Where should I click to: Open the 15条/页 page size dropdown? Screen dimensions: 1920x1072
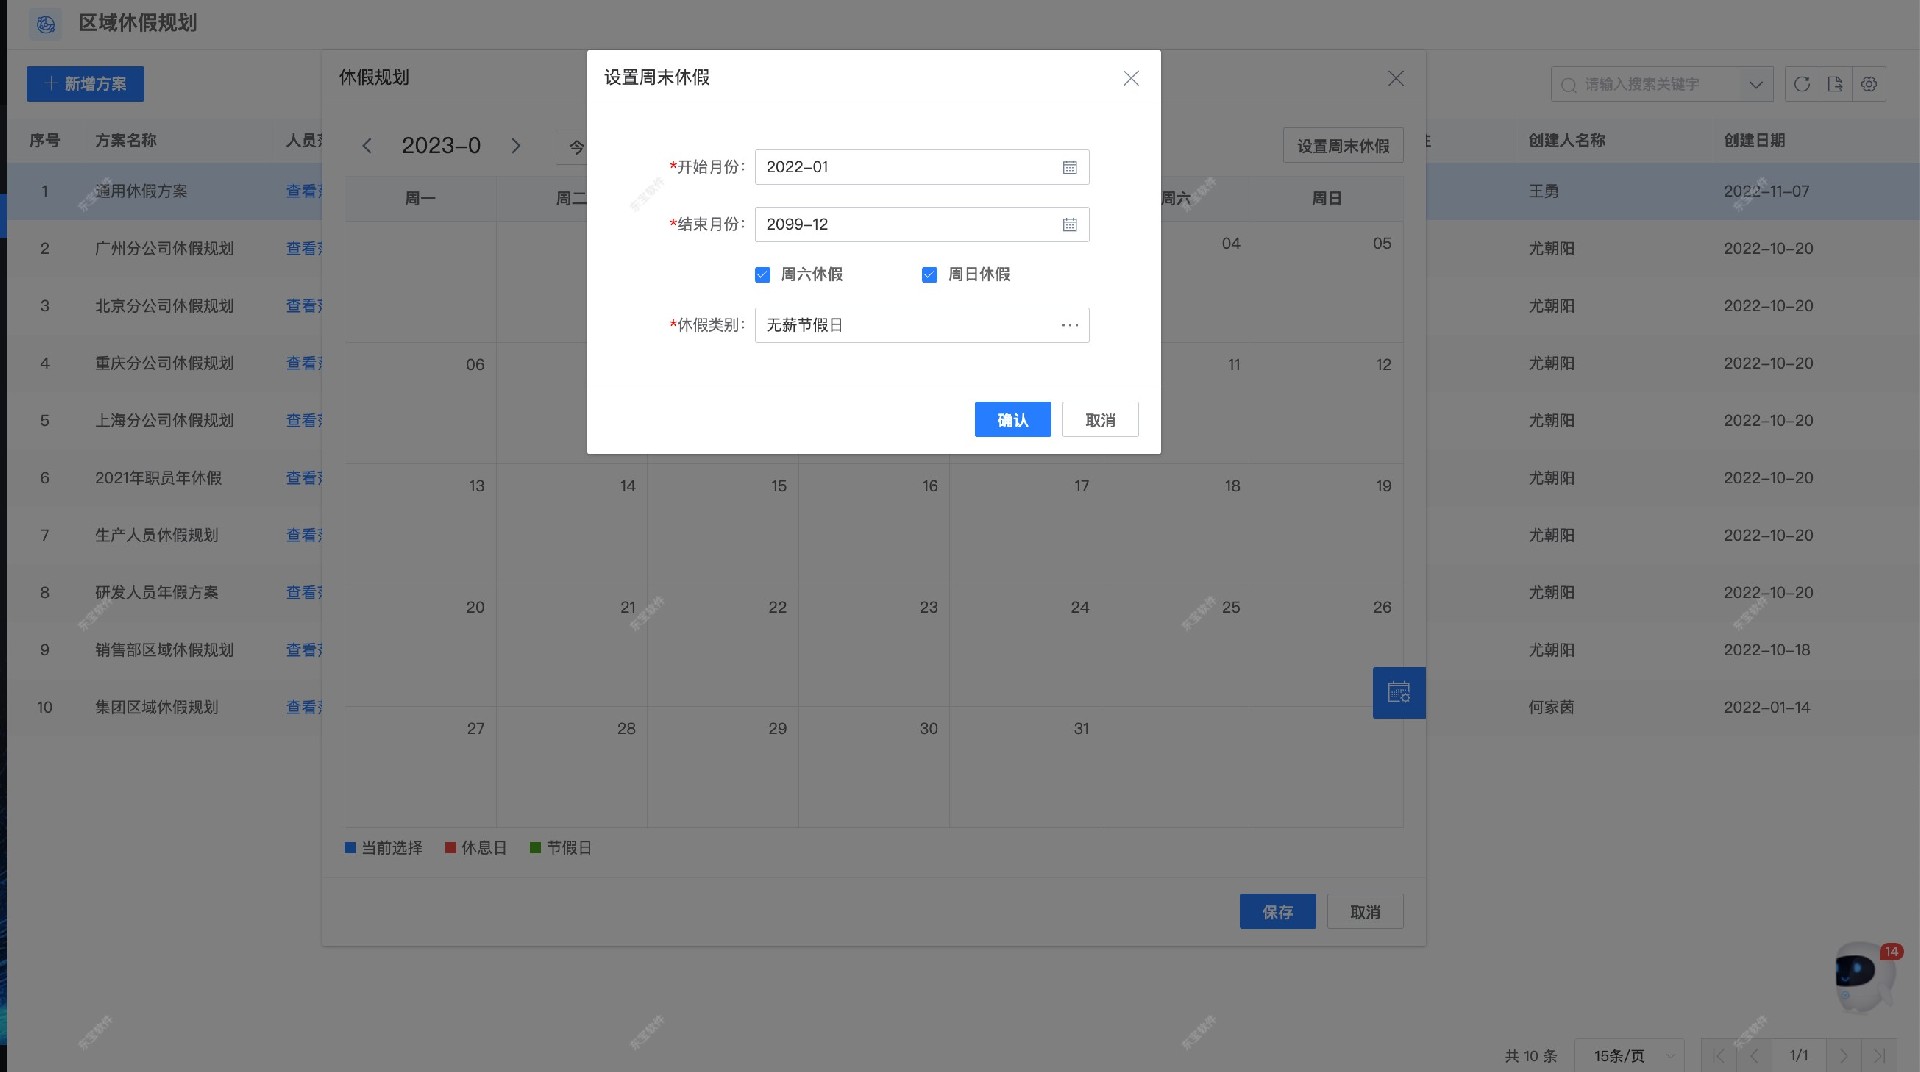[x=1628, y=1055]
